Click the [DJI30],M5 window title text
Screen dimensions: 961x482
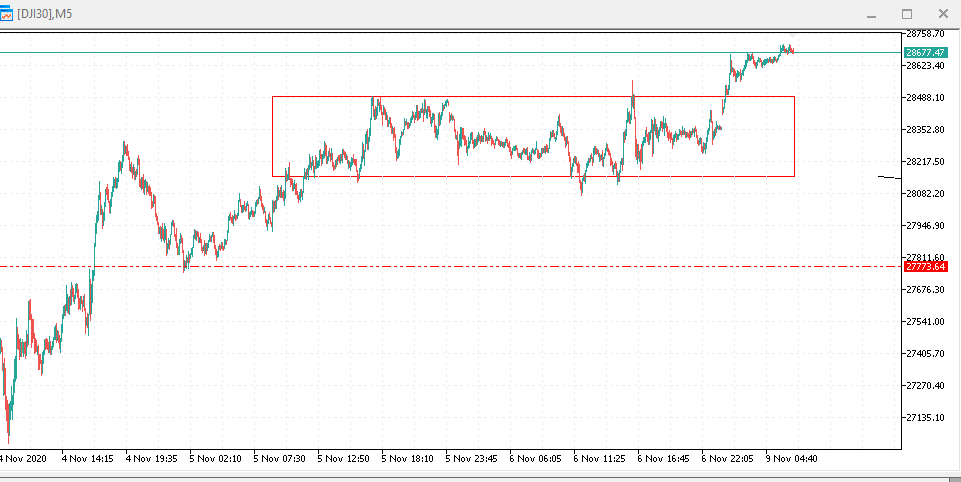pyautogui.click(x=44, y=13)
